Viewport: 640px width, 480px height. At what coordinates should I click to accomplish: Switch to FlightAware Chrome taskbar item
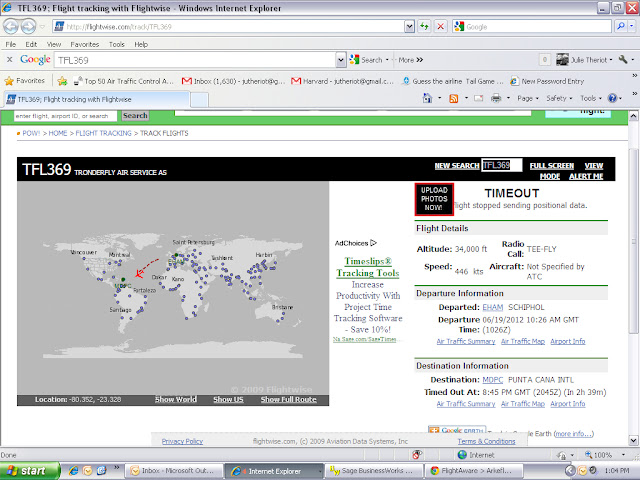pos(474,471)
